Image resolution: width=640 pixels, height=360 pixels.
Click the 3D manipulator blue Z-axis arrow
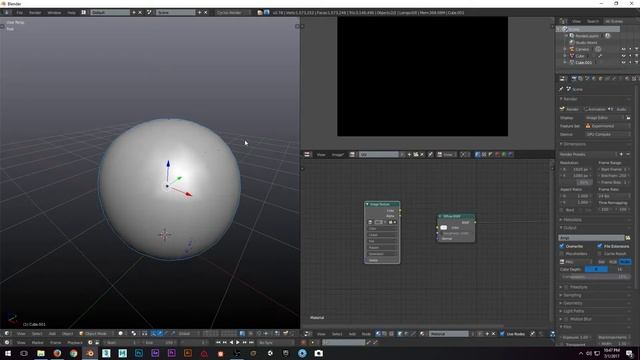pyautogui.click(x=168, y=164)
